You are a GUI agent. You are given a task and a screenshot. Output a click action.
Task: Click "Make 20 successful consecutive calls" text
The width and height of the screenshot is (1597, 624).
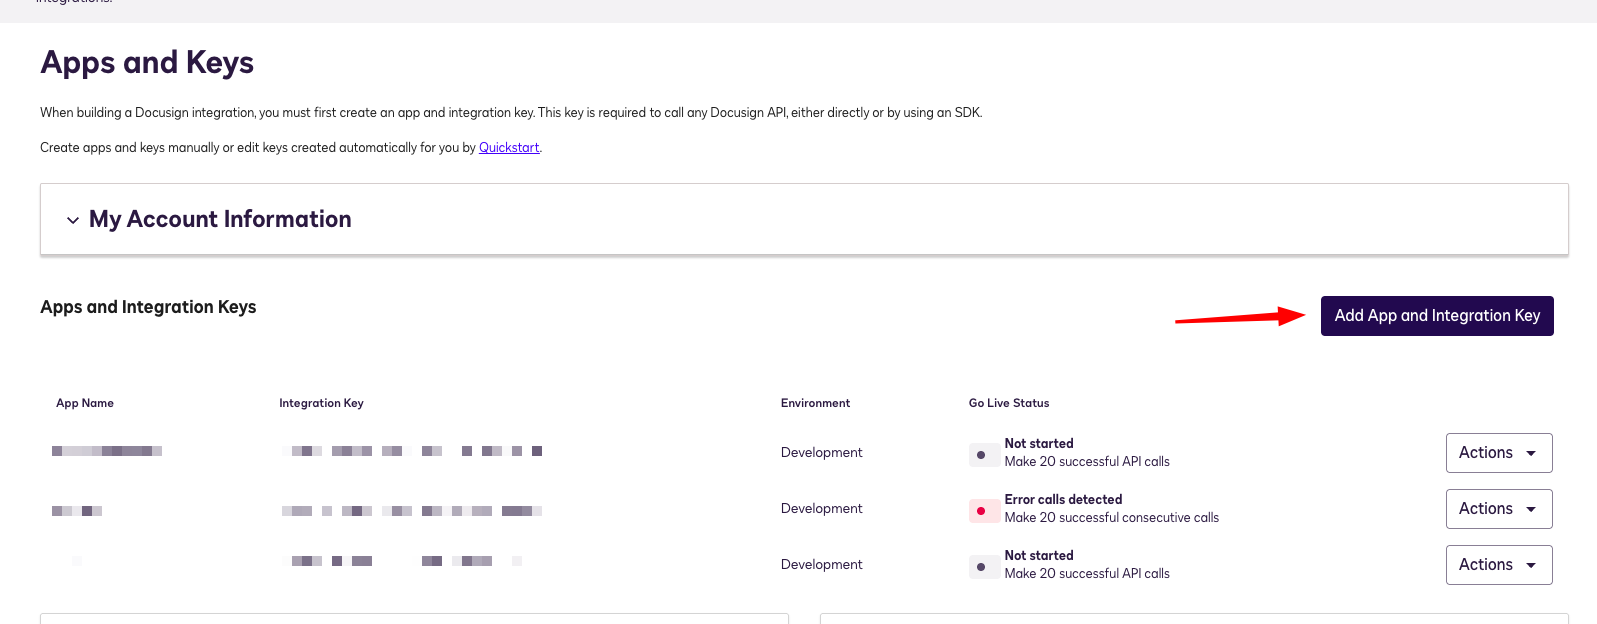(x=1112, y=517)
